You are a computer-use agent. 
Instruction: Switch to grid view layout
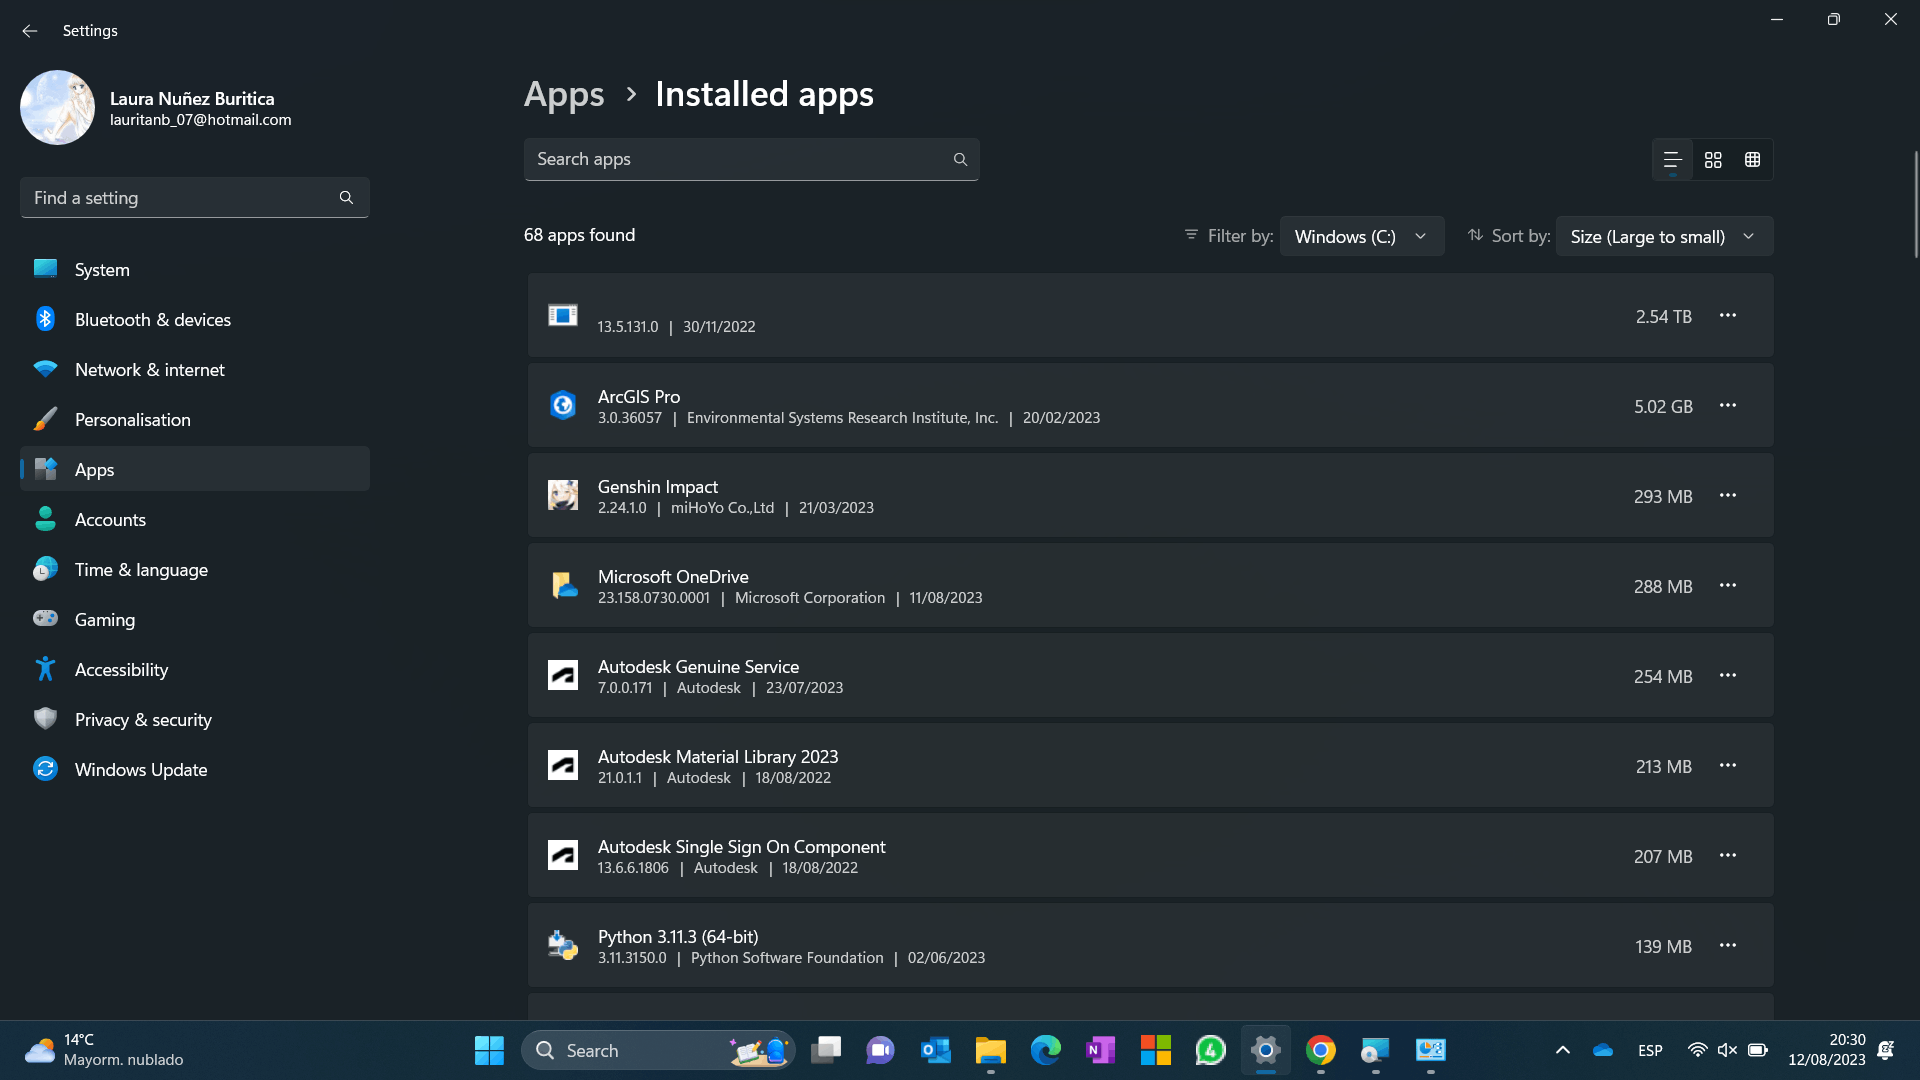click(1713, 160)
